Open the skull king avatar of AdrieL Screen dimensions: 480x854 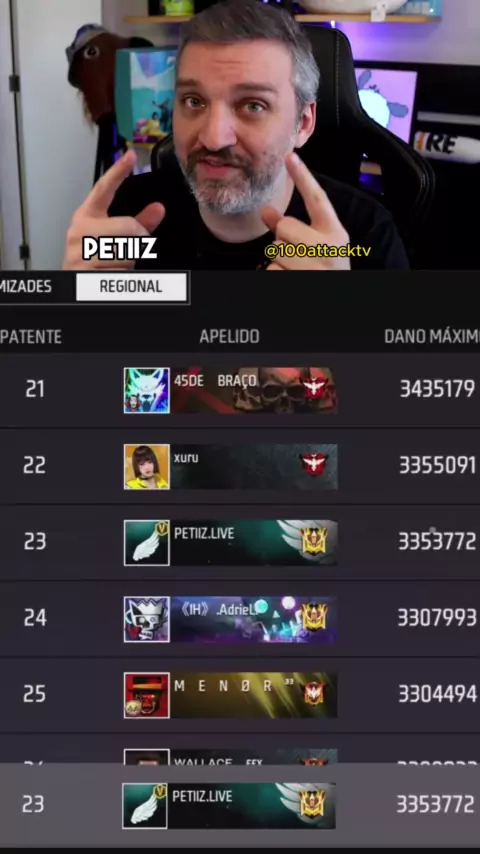click(x=147, y=619)
